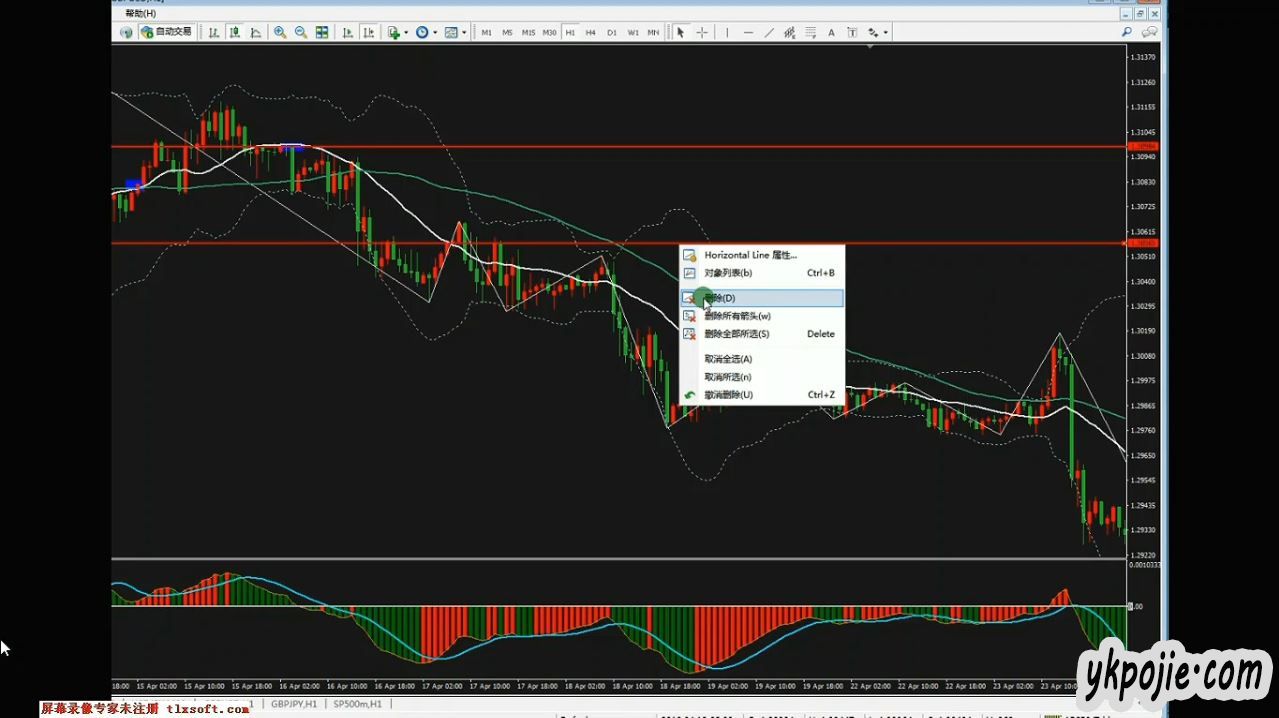
Task: Open the 帮助(H) help menu
Action: [x=141, y=13]
